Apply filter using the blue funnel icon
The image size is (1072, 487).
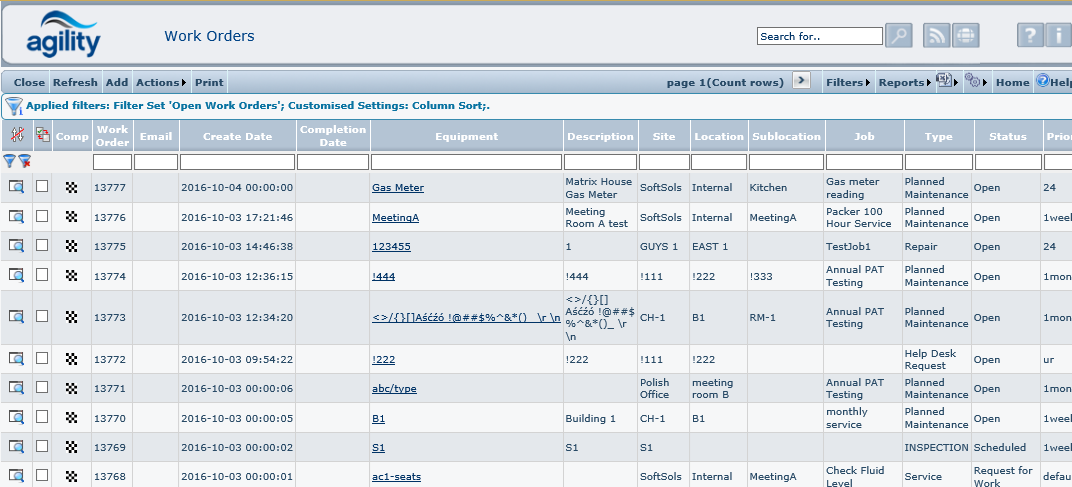[10, 161]
